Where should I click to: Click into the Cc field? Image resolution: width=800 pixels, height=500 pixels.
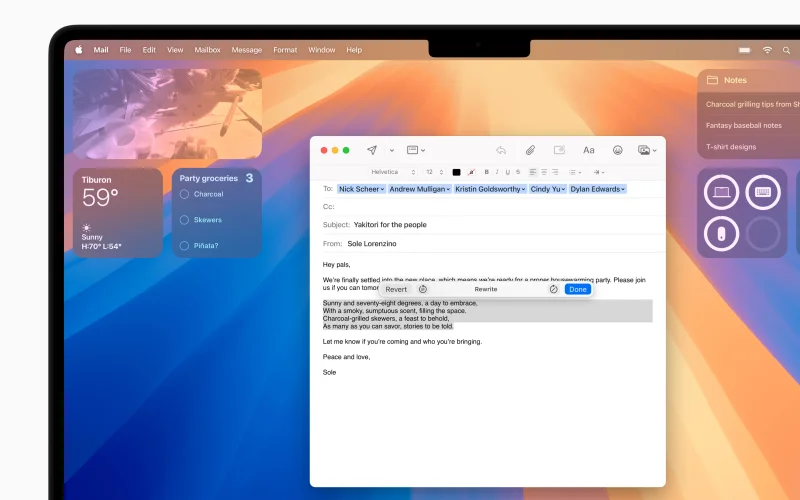pyautogui.click(x=493, y=207)
